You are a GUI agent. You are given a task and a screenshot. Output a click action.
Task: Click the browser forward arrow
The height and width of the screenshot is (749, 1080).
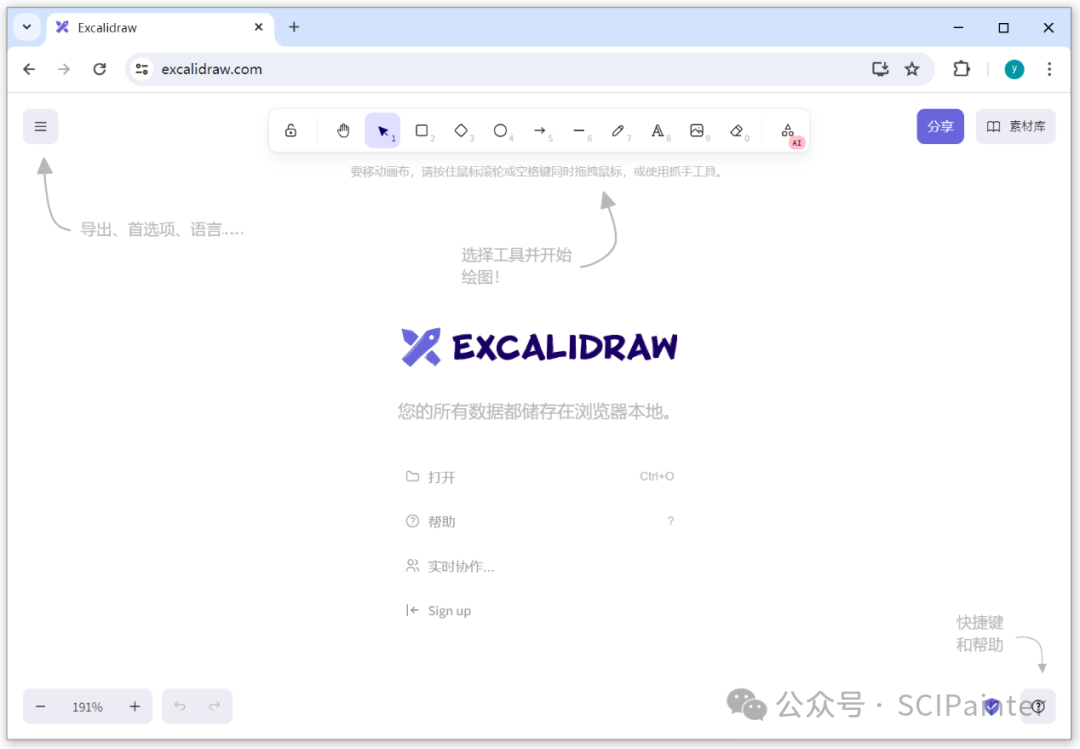point(64,69)
